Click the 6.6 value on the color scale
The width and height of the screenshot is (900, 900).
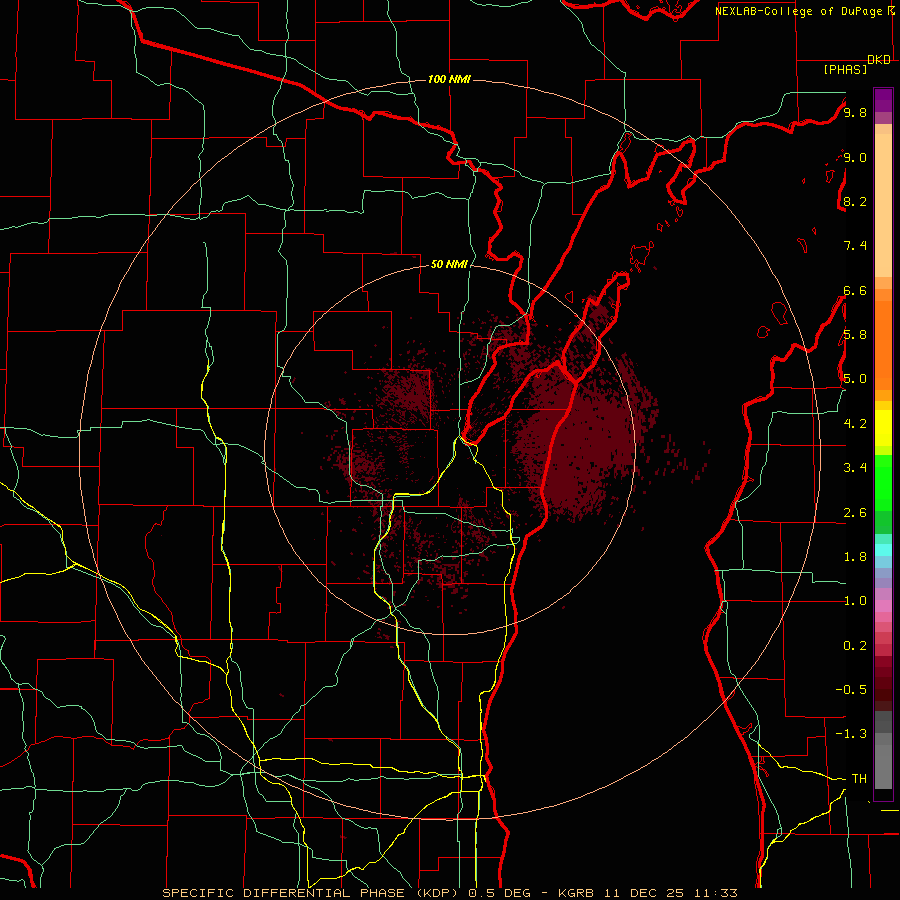pos(855,290)
